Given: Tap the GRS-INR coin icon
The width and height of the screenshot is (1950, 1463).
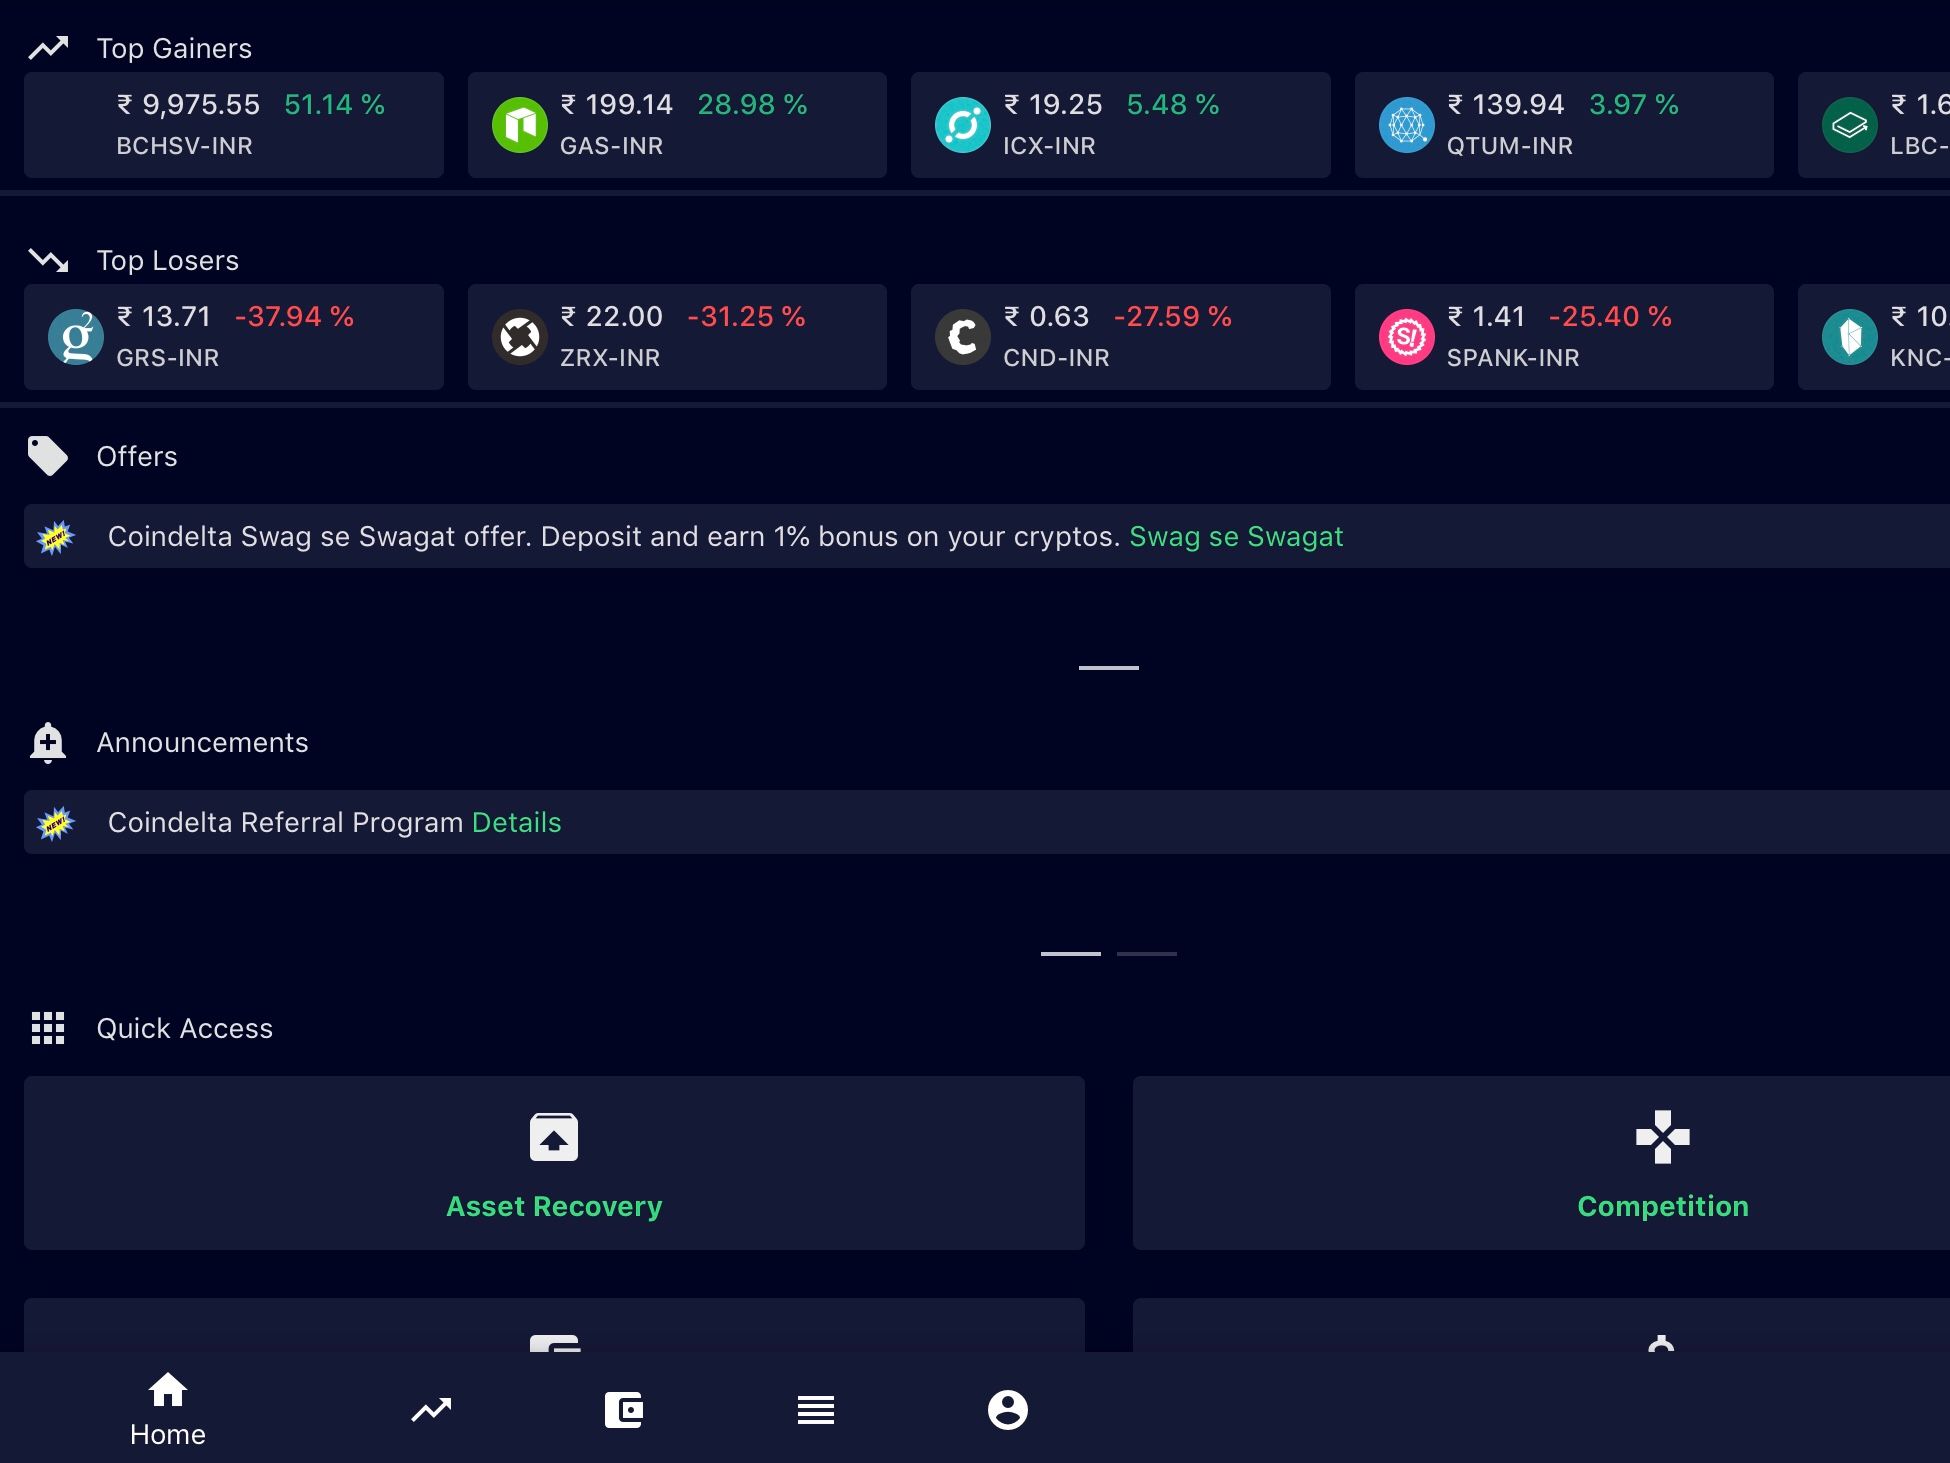Looking at the screenshot, I should (x=76, y=337).
